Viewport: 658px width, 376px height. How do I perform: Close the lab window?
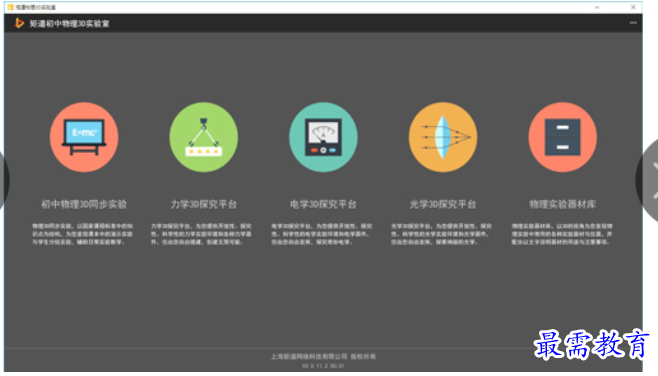633,7
